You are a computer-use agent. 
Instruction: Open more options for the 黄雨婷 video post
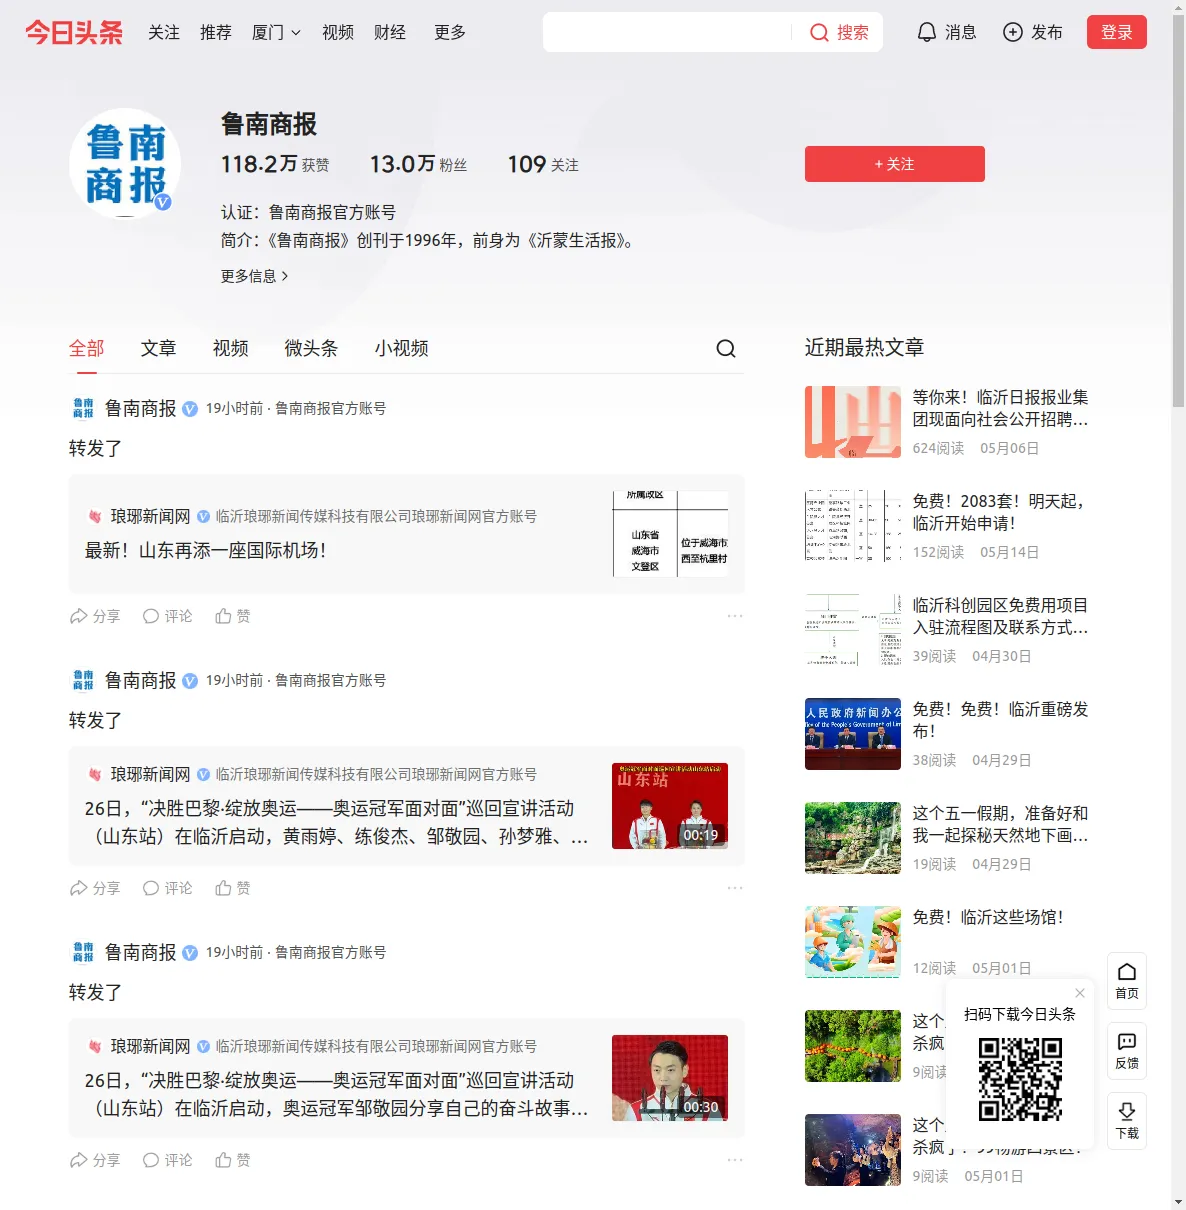tap(735, 888)
